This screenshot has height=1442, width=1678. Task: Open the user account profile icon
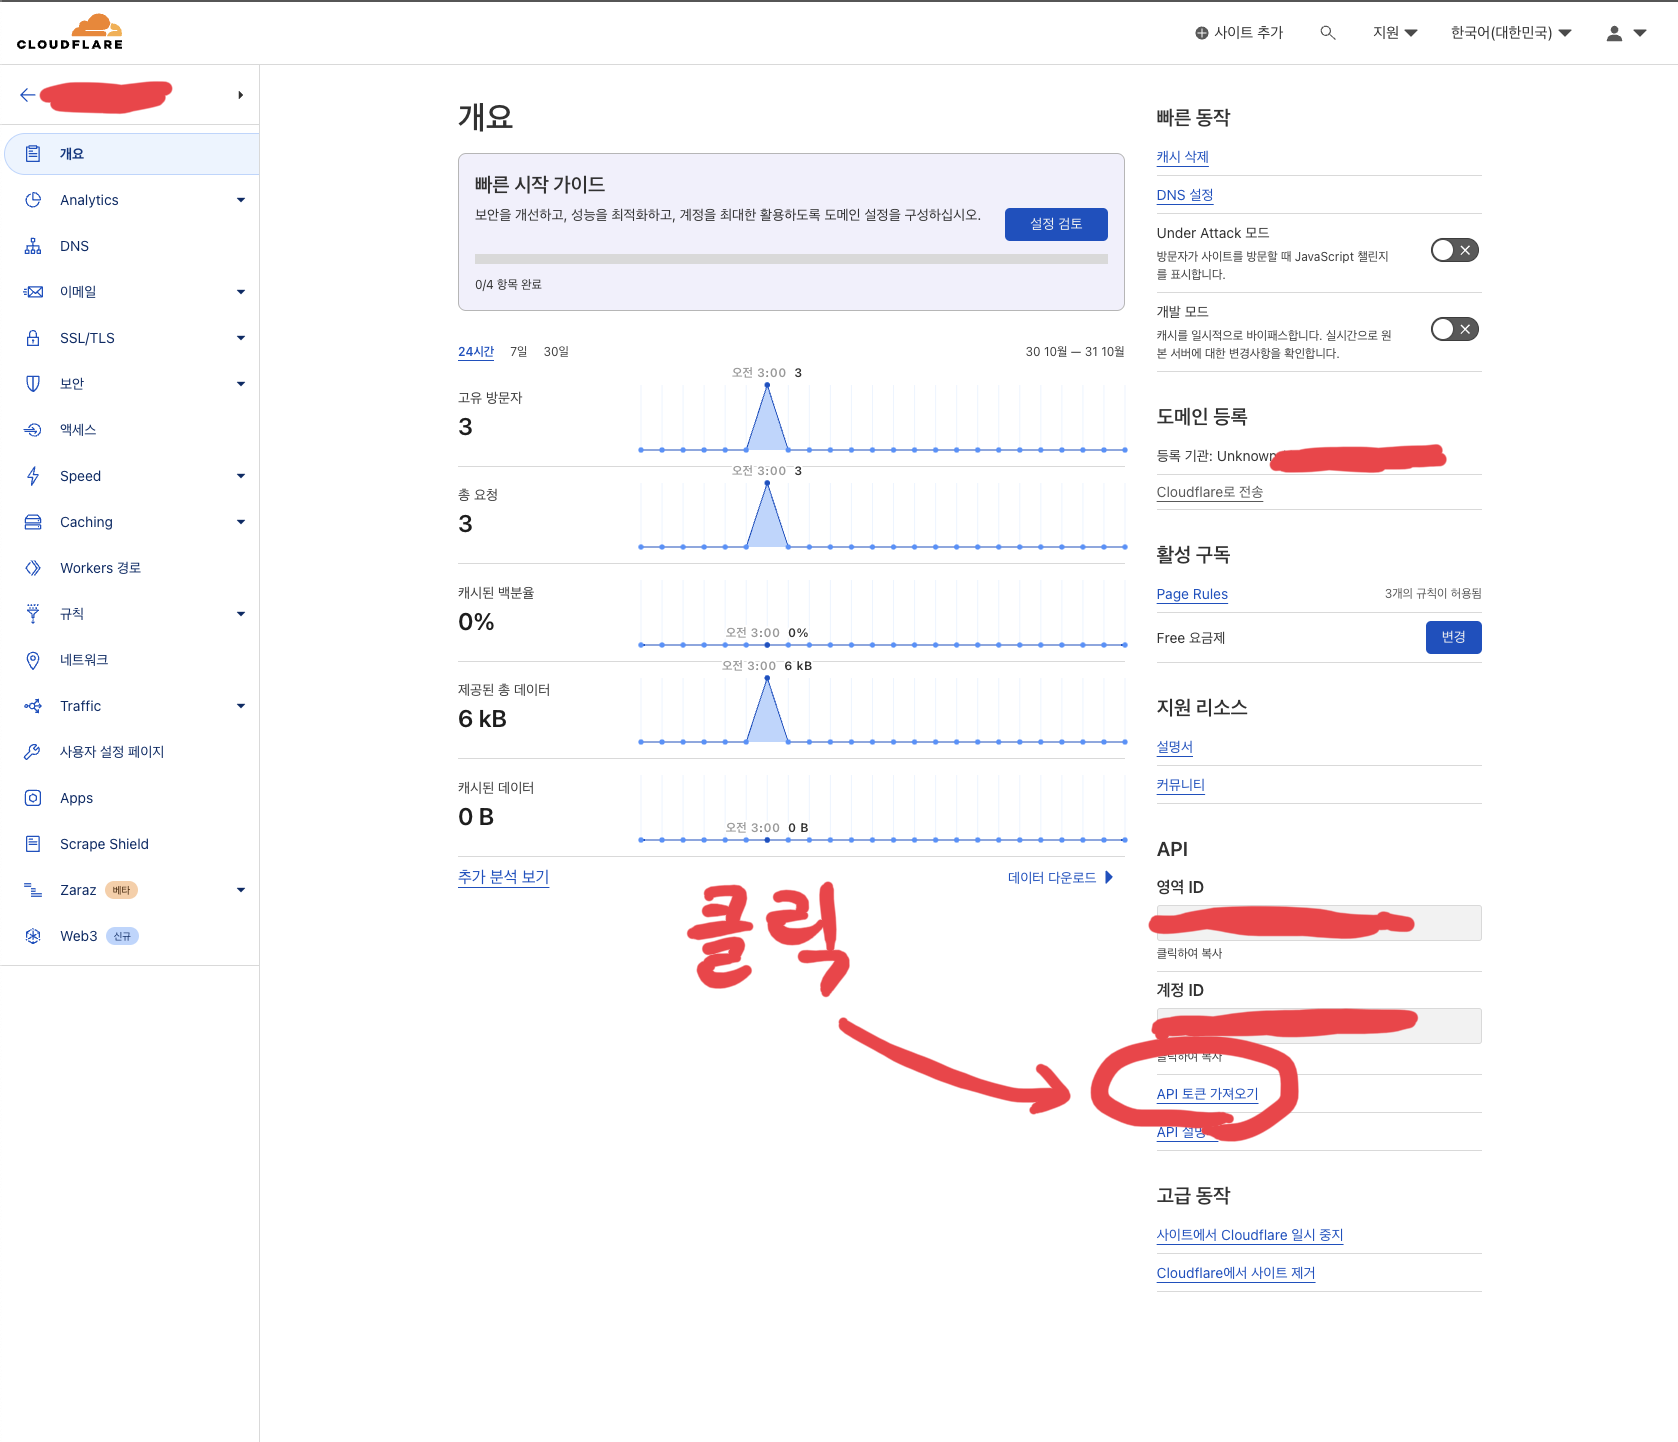(x=1614, y=33)
